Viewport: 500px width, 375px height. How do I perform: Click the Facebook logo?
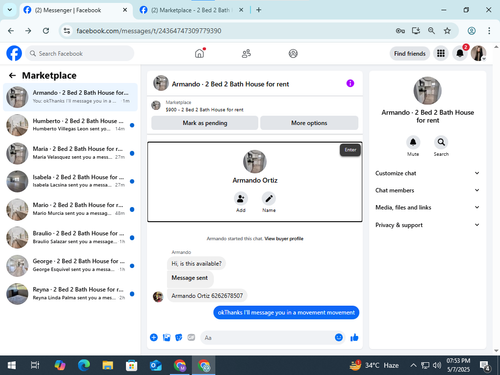tap(14, 53)
